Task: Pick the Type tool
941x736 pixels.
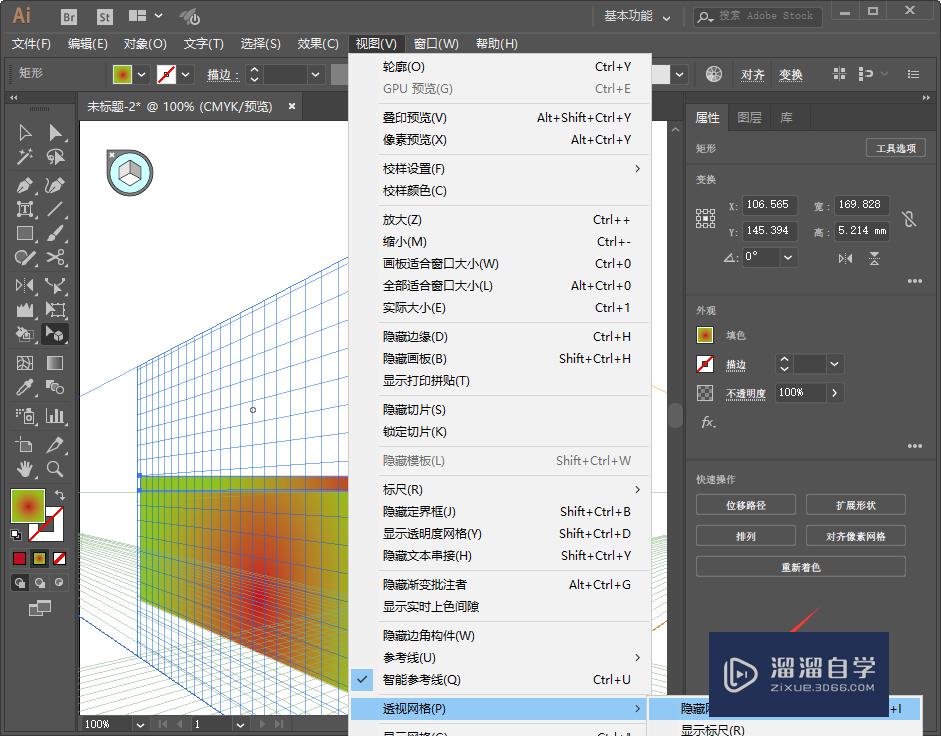Action: [25, 209]
